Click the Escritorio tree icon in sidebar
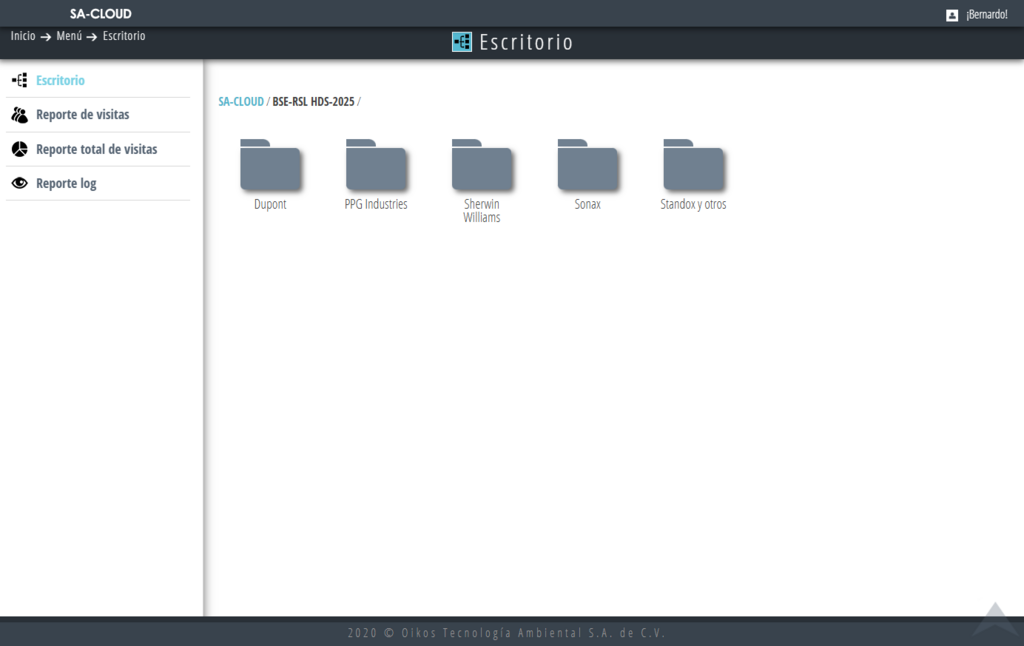Image resolution: width=1024 pixels, height=646 pixels. coord(19,80)
